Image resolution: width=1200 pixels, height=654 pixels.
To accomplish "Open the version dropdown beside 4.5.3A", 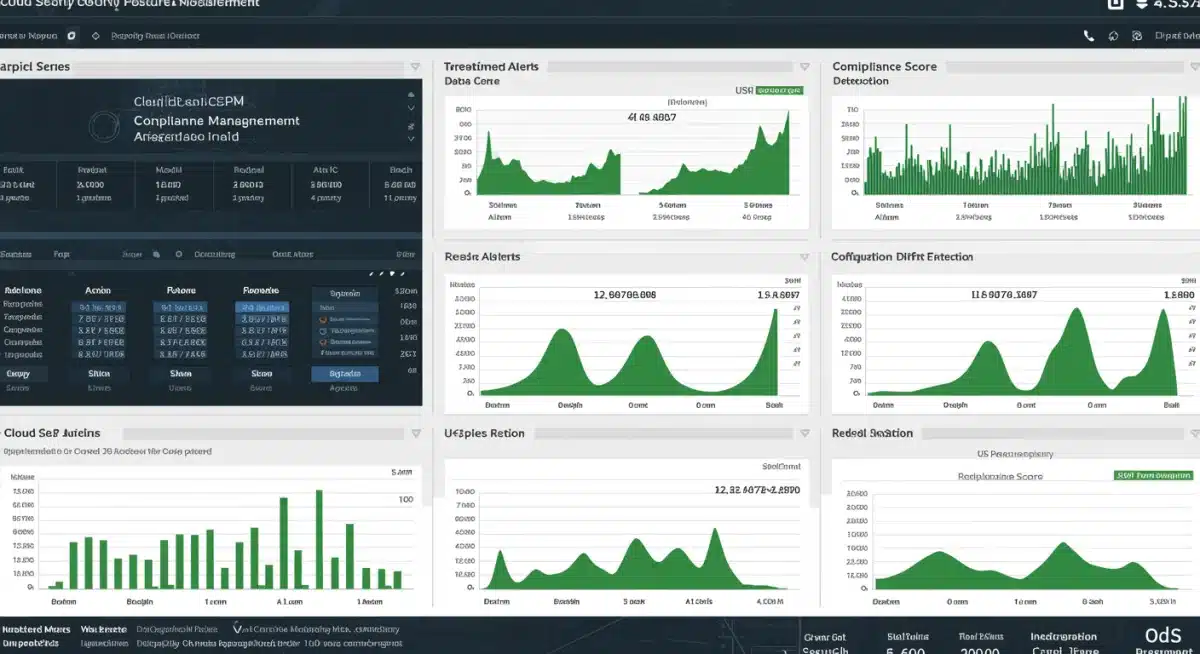I will pyautogui.click(x=1141, y=6).
